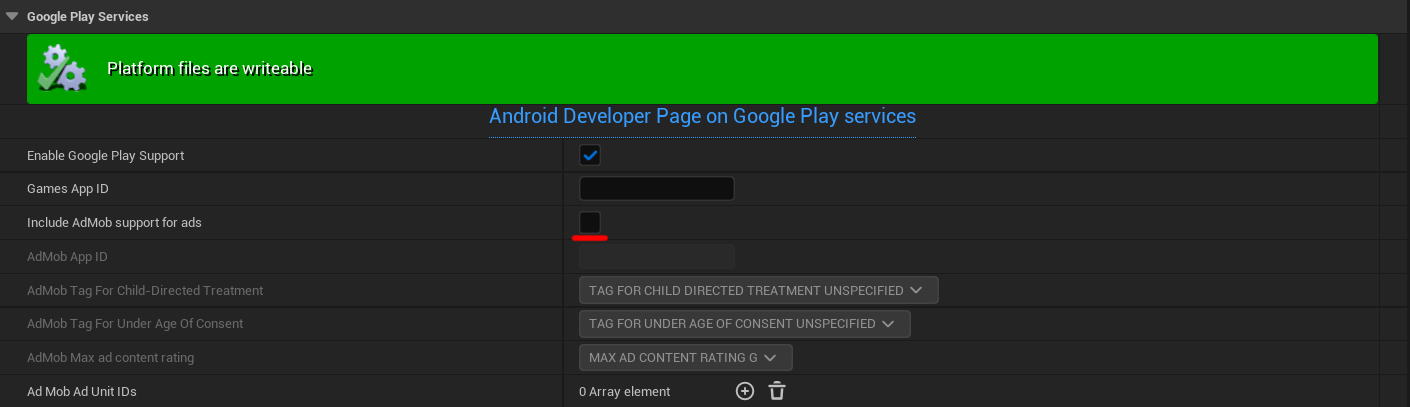The image size is (1410, 407).
Task: Click the 0 Array element text
Action: (x=624, y=392)
